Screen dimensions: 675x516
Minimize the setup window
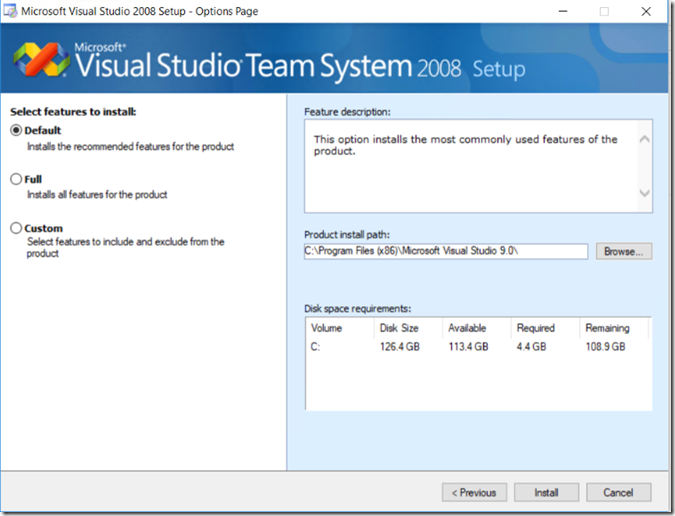(563, 11)
